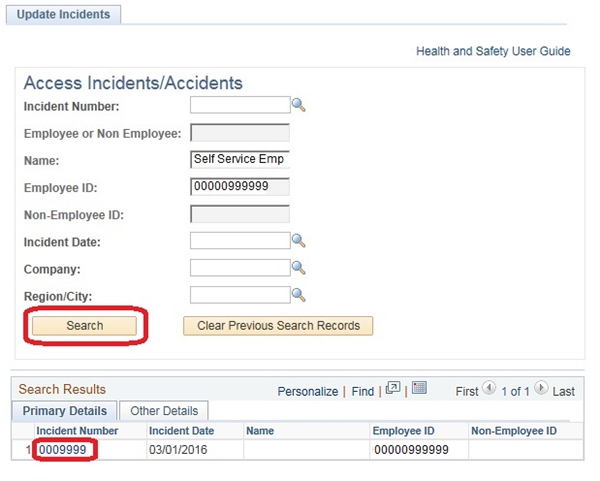Click the Find link in results
This screenshot has width=600, height=481.
pyautogui.click(x=362, y=391)
